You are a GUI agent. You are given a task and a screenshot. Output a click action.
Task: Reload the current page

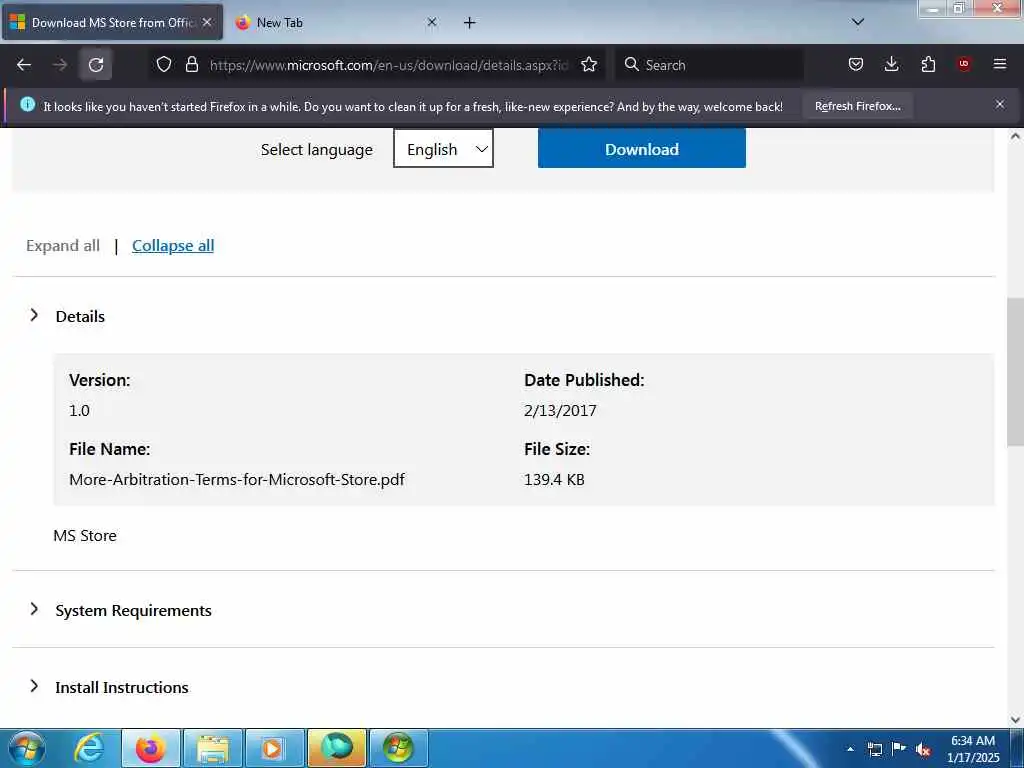pyautogui.click(x=96, y=65)
